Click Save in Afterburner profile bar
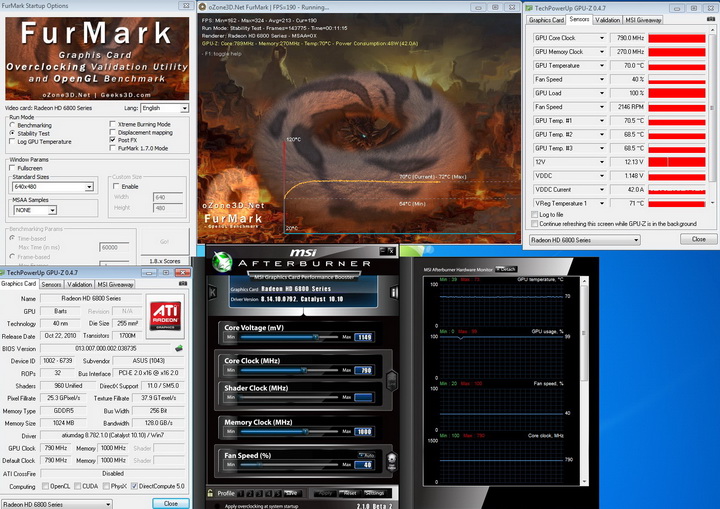This screenshot has width=720, height=509. 291,493
